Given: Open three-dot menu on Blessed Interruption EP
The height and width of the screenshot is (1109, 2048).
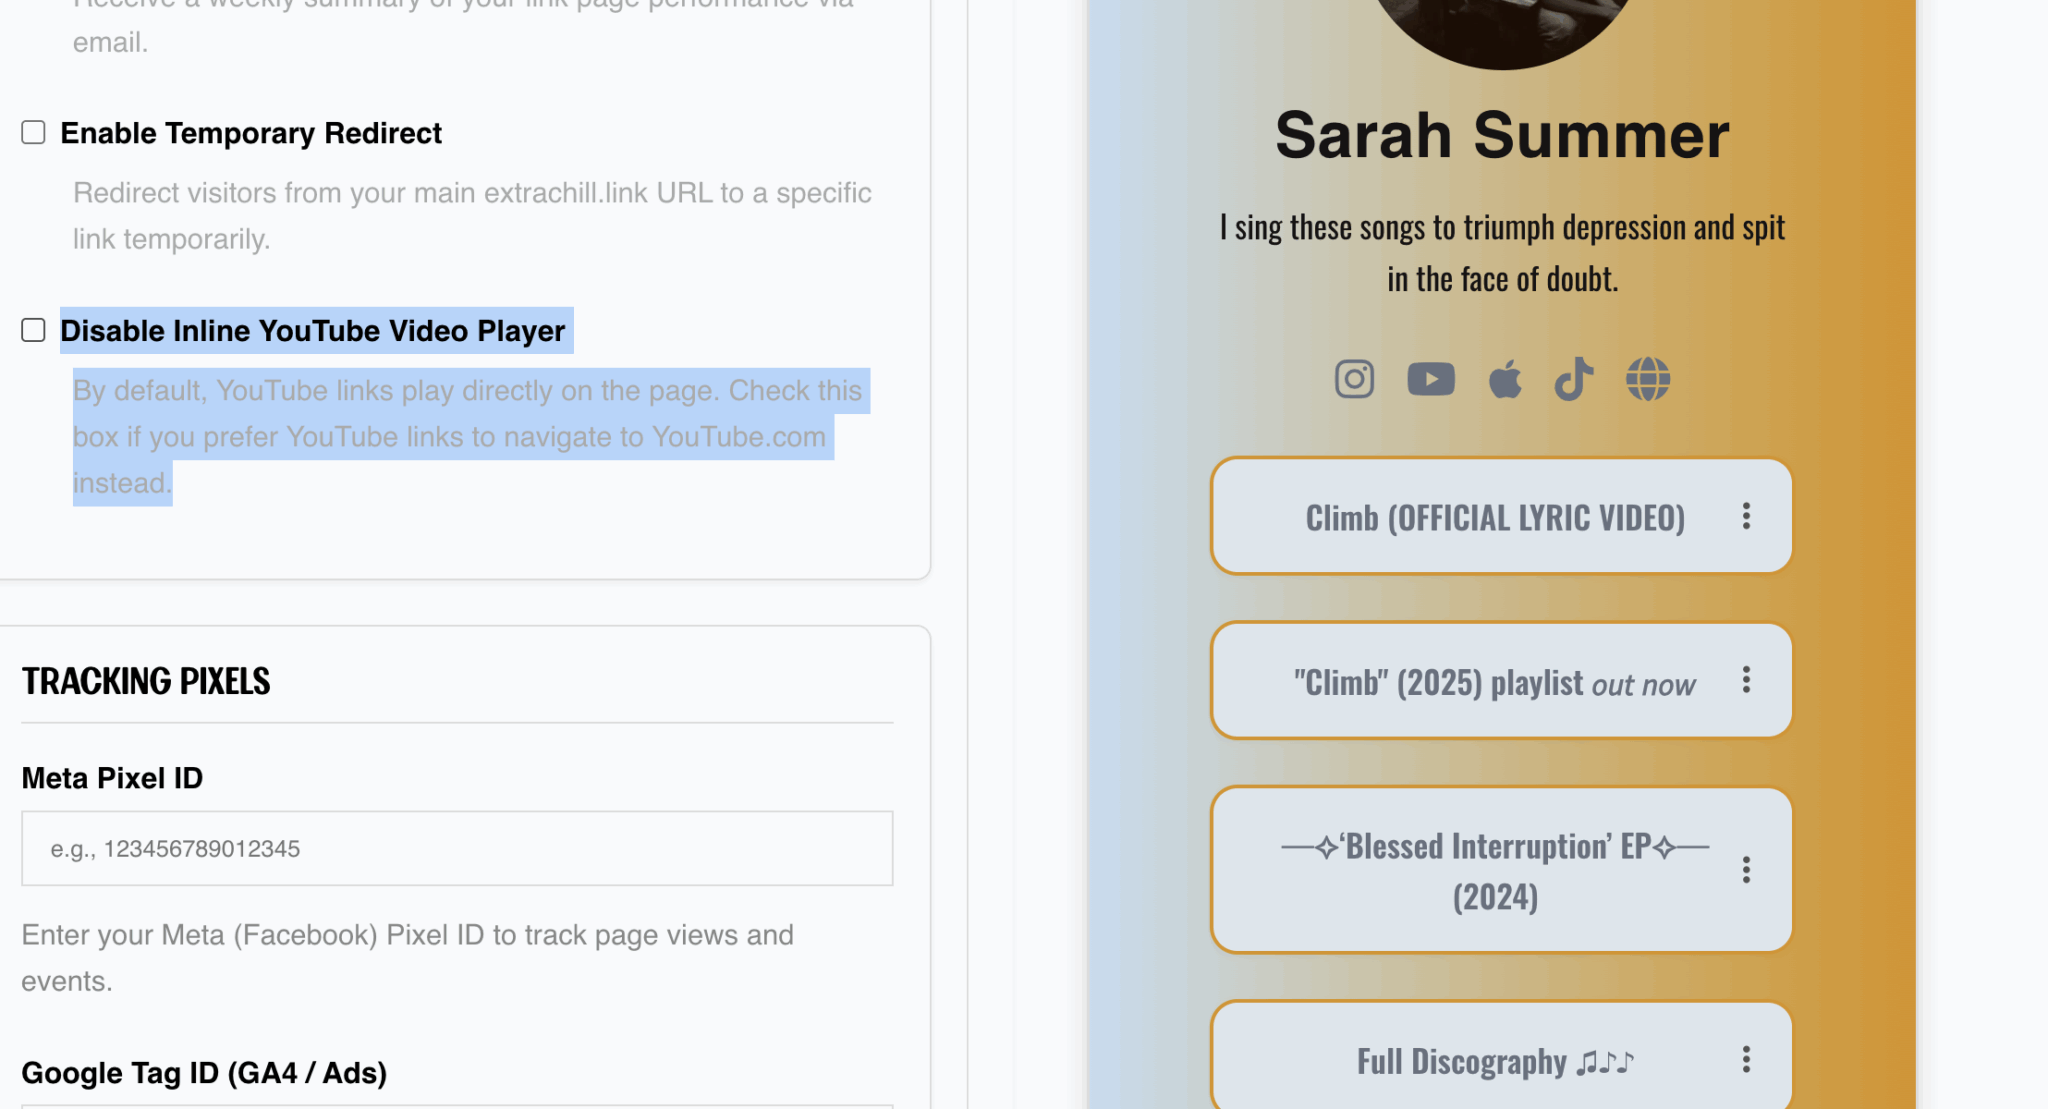Looking at the screenshot, I should (1746, 870).
